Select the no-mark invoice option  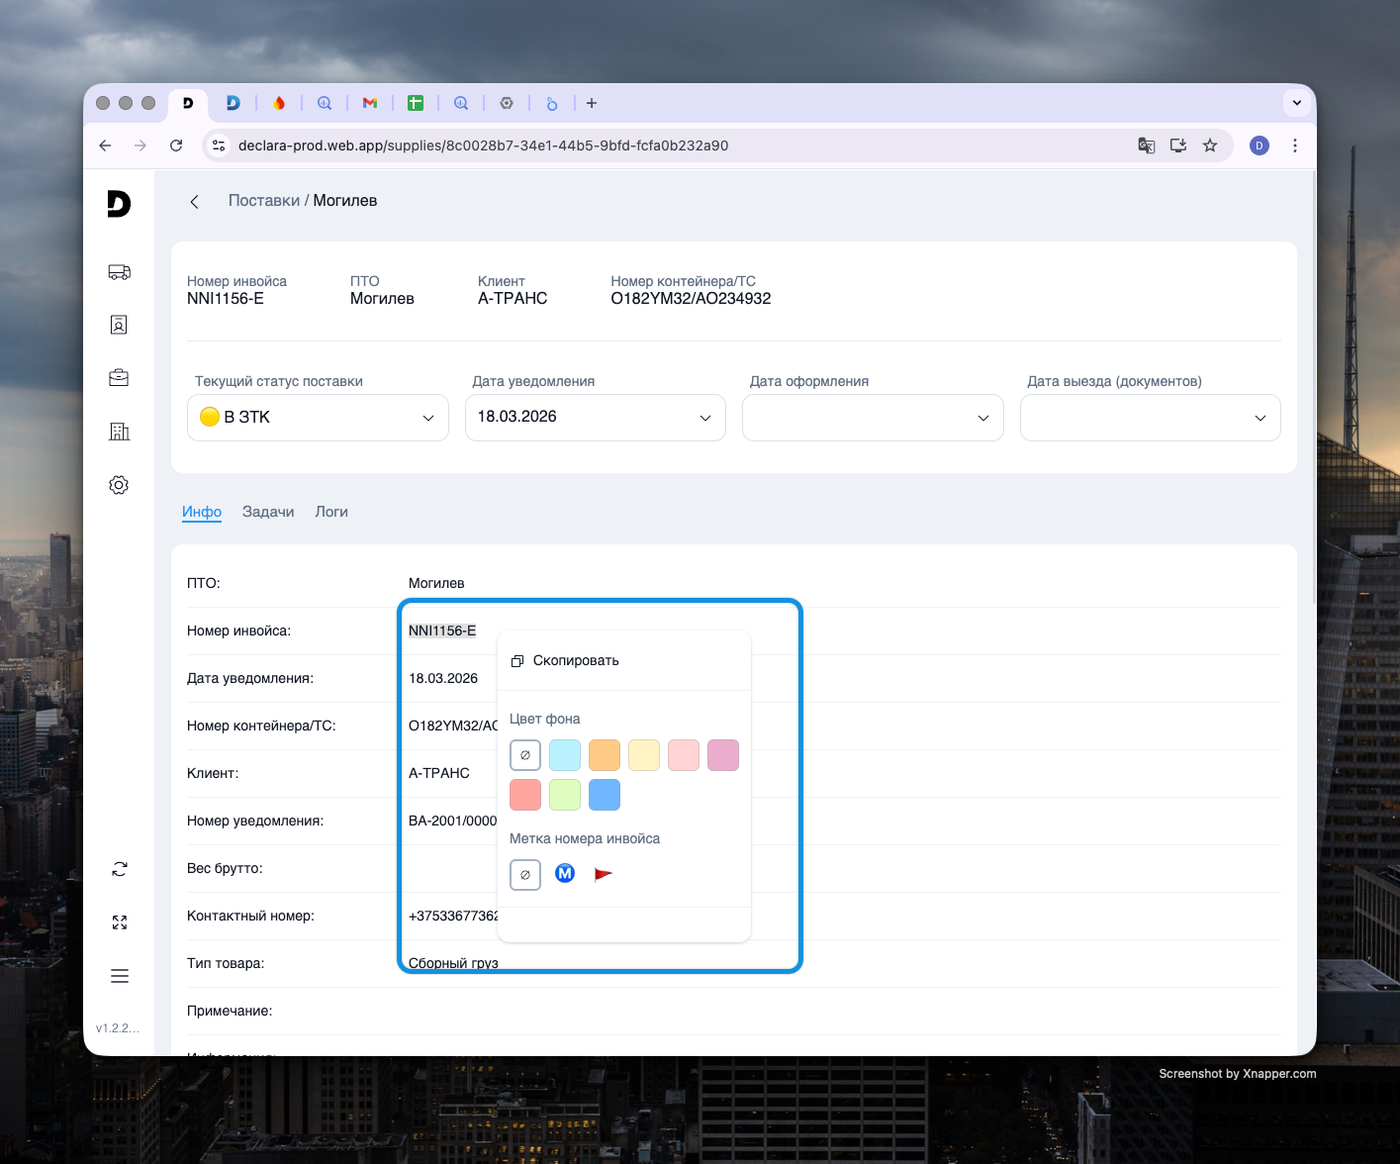[x=525, y=875]
